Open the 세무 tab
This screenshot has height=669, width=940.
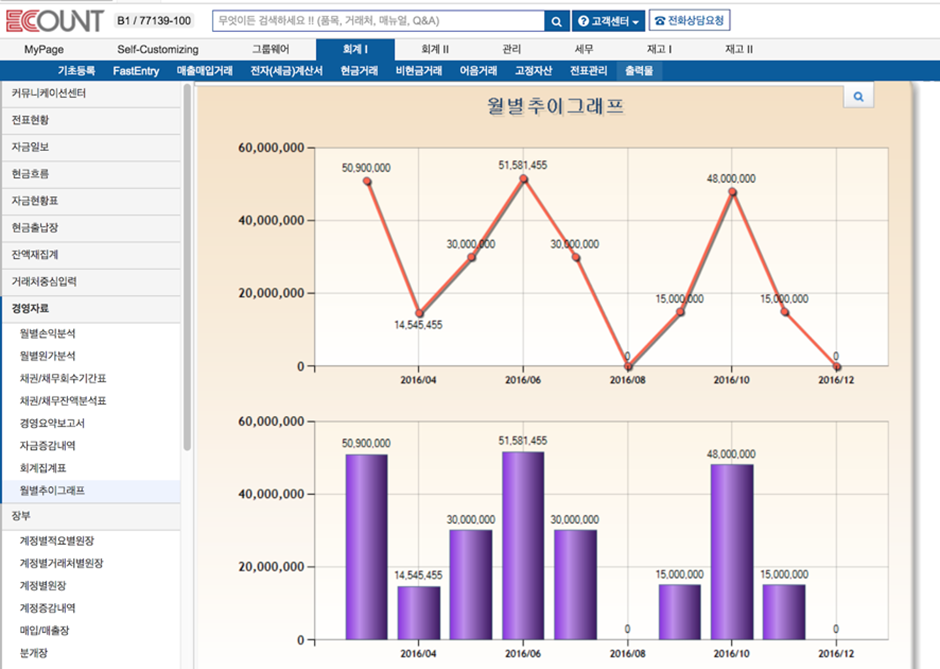click(x=583, y=49)
